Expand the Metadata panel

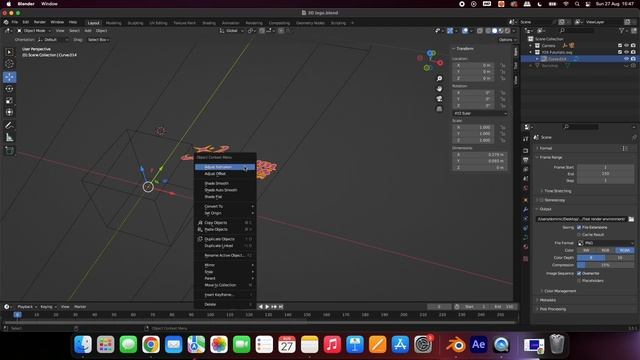point(547,300)
